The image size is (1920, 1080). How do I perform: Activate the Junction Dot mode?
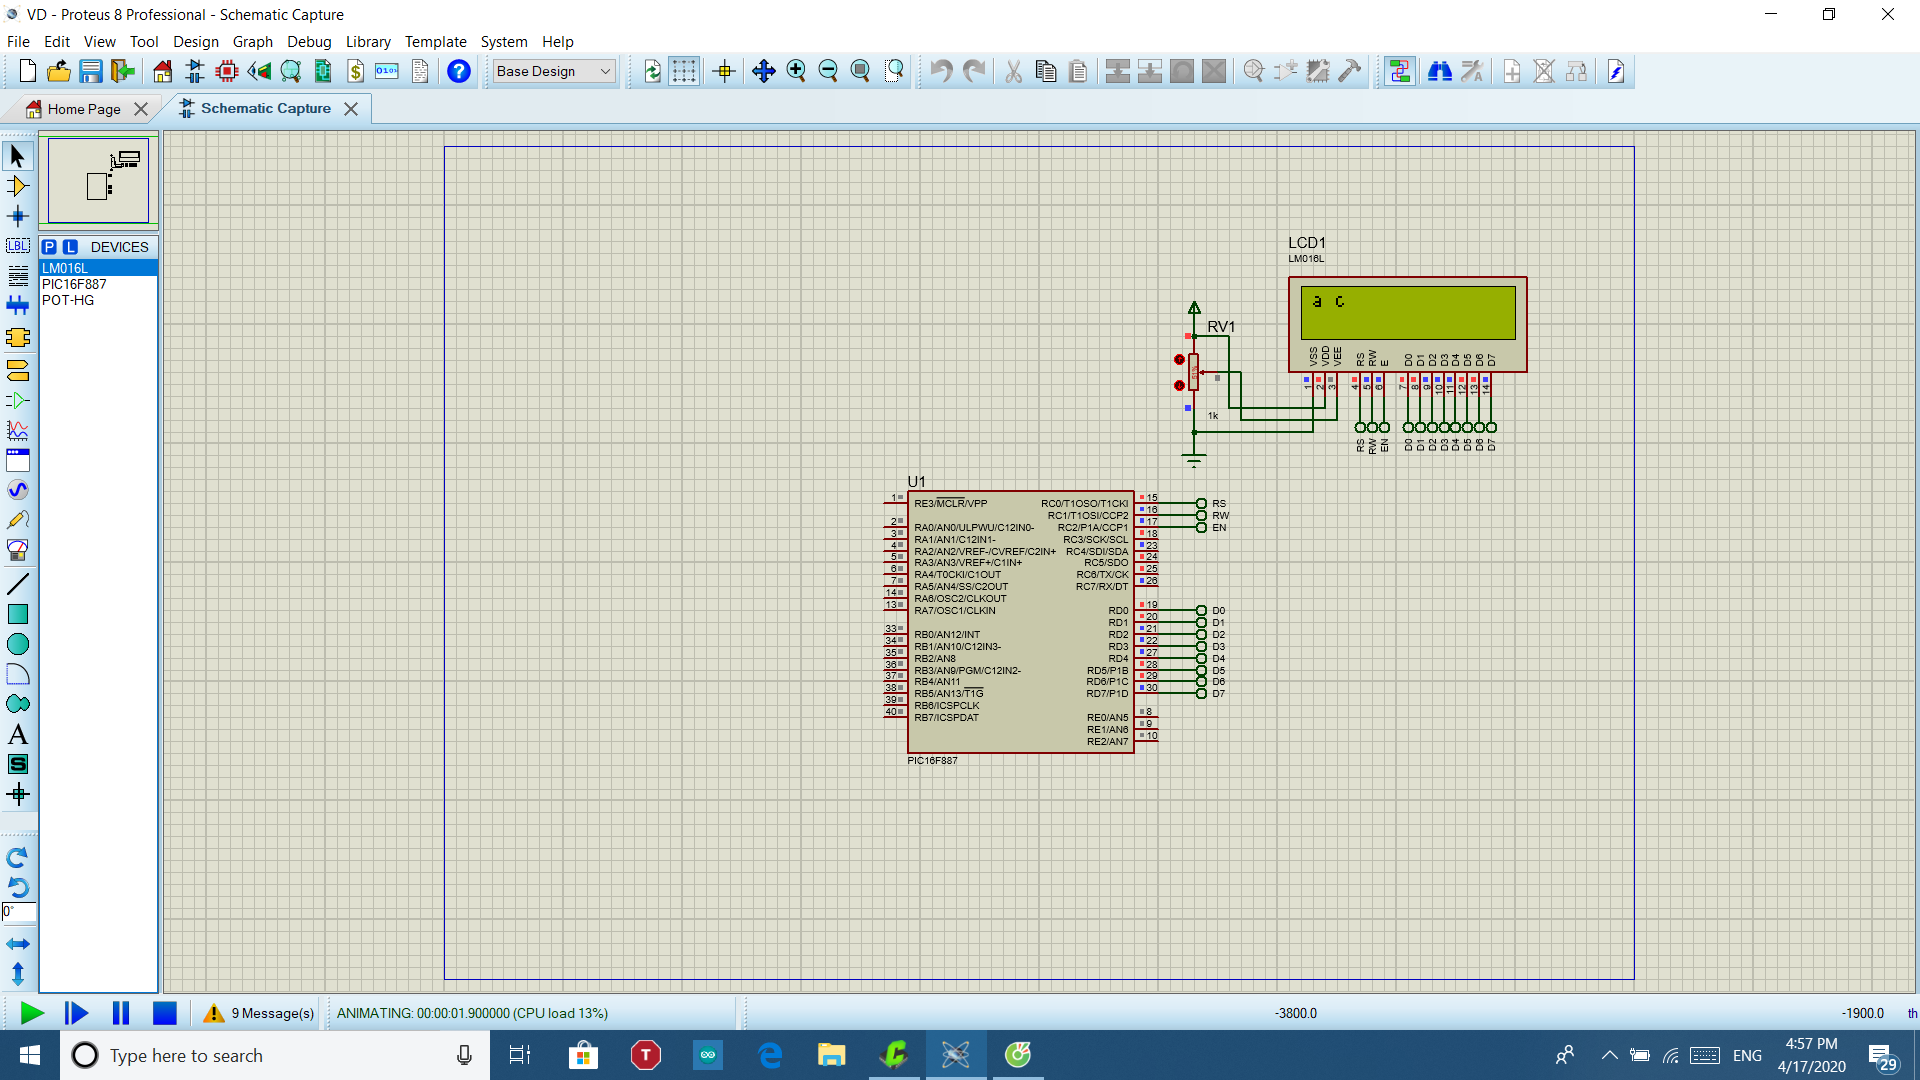click(x=17, y=216)
